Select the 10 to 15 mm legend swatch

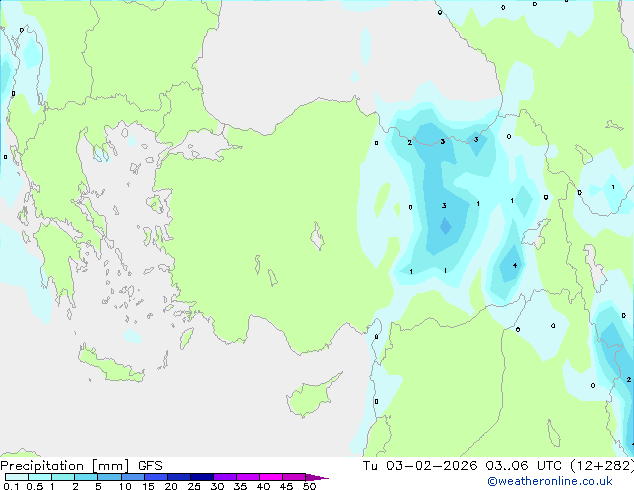[x=132, y=477]
